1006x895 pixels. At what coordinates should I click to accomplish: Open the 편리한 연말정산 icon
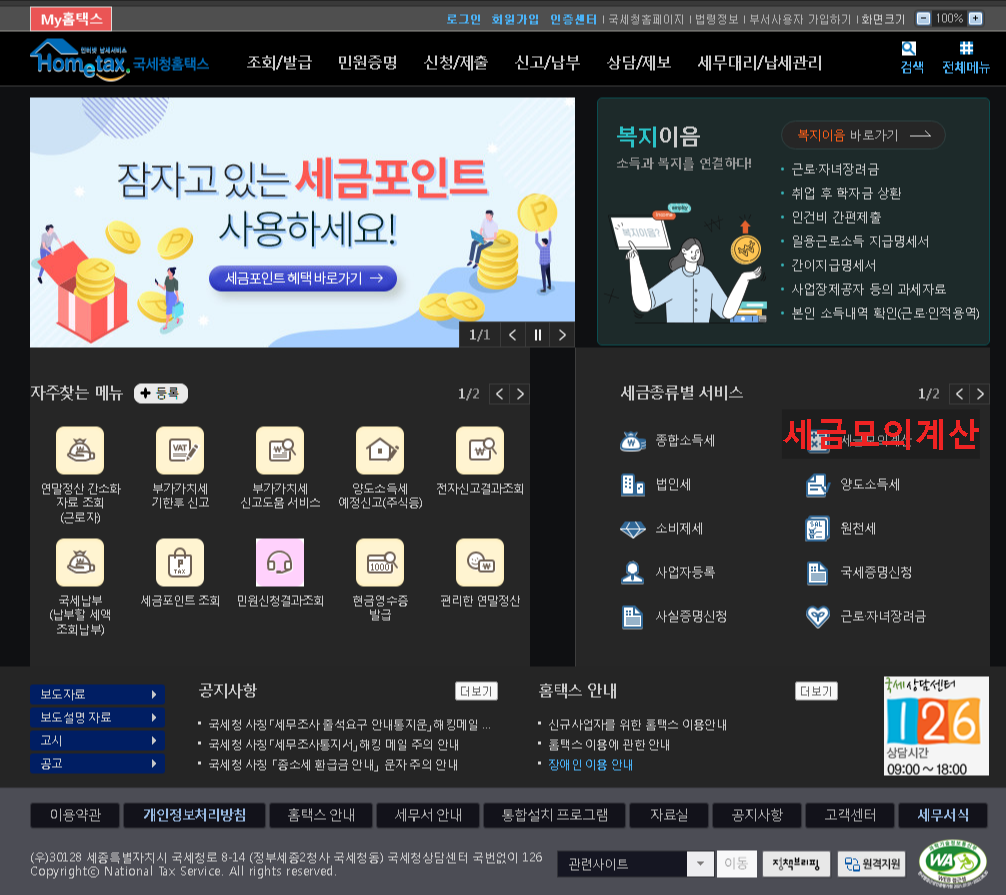point(481,563)
